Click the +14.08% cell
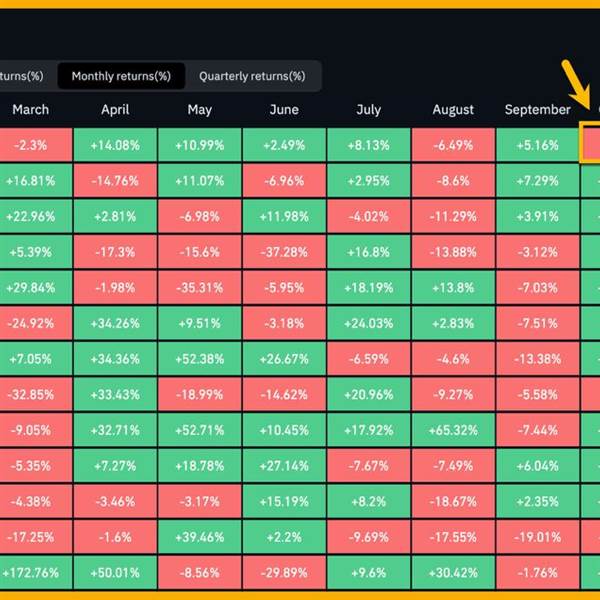The image size is (600, 600). (x=115, y=145)
